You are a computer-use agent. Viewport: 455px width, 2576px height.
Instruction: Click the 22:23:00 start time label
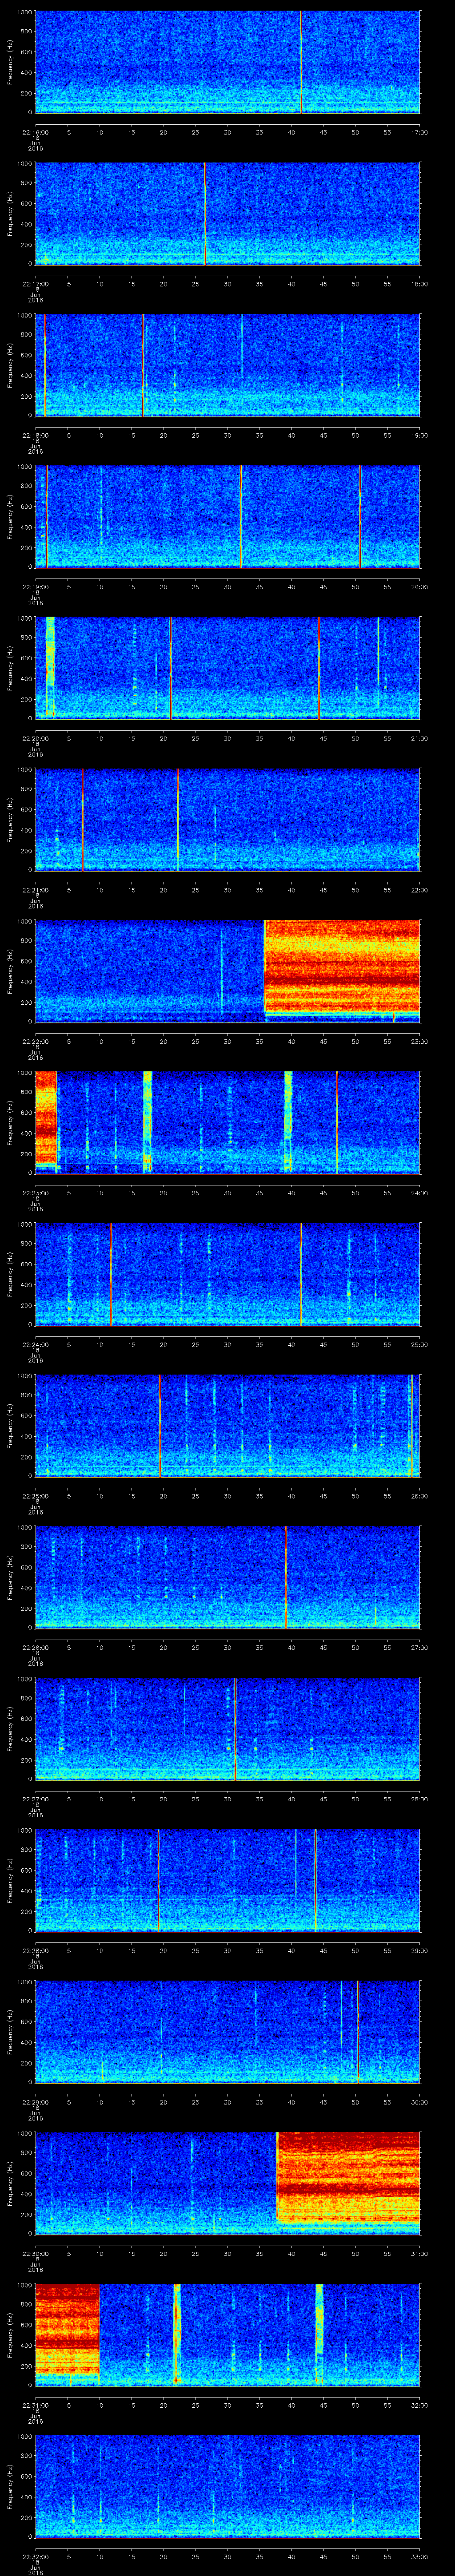click(35, 1192)
